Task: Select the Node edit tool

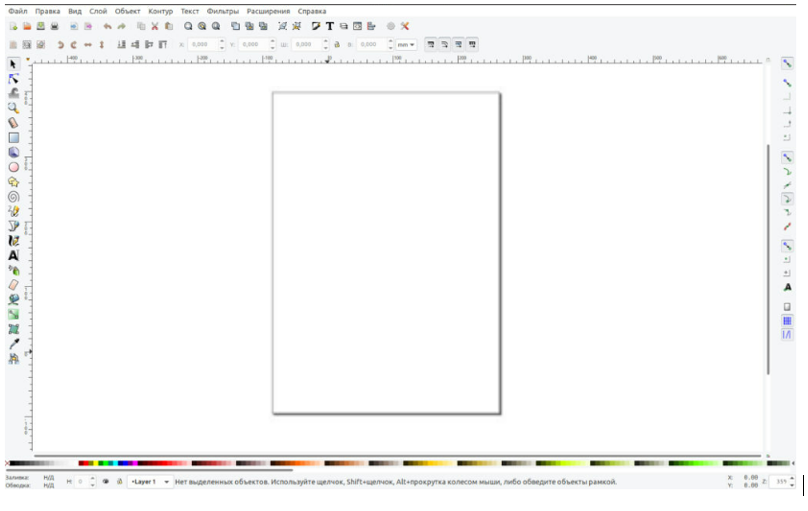Action: [x=13, y=79]
